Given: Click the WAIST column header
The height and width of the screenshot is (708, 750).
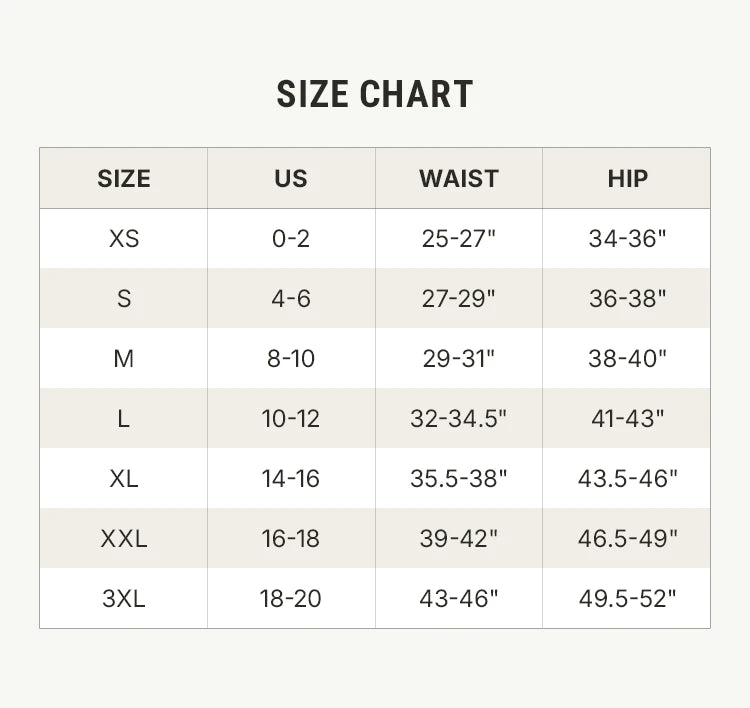Looking at the screenshot, I should [459, 179].
